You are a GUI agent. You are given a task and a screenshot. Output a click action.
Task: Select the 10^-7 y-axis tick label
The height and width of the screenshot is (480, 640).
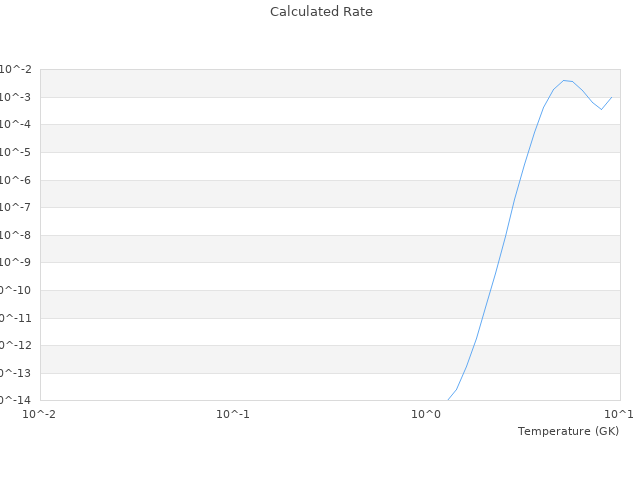15,207
